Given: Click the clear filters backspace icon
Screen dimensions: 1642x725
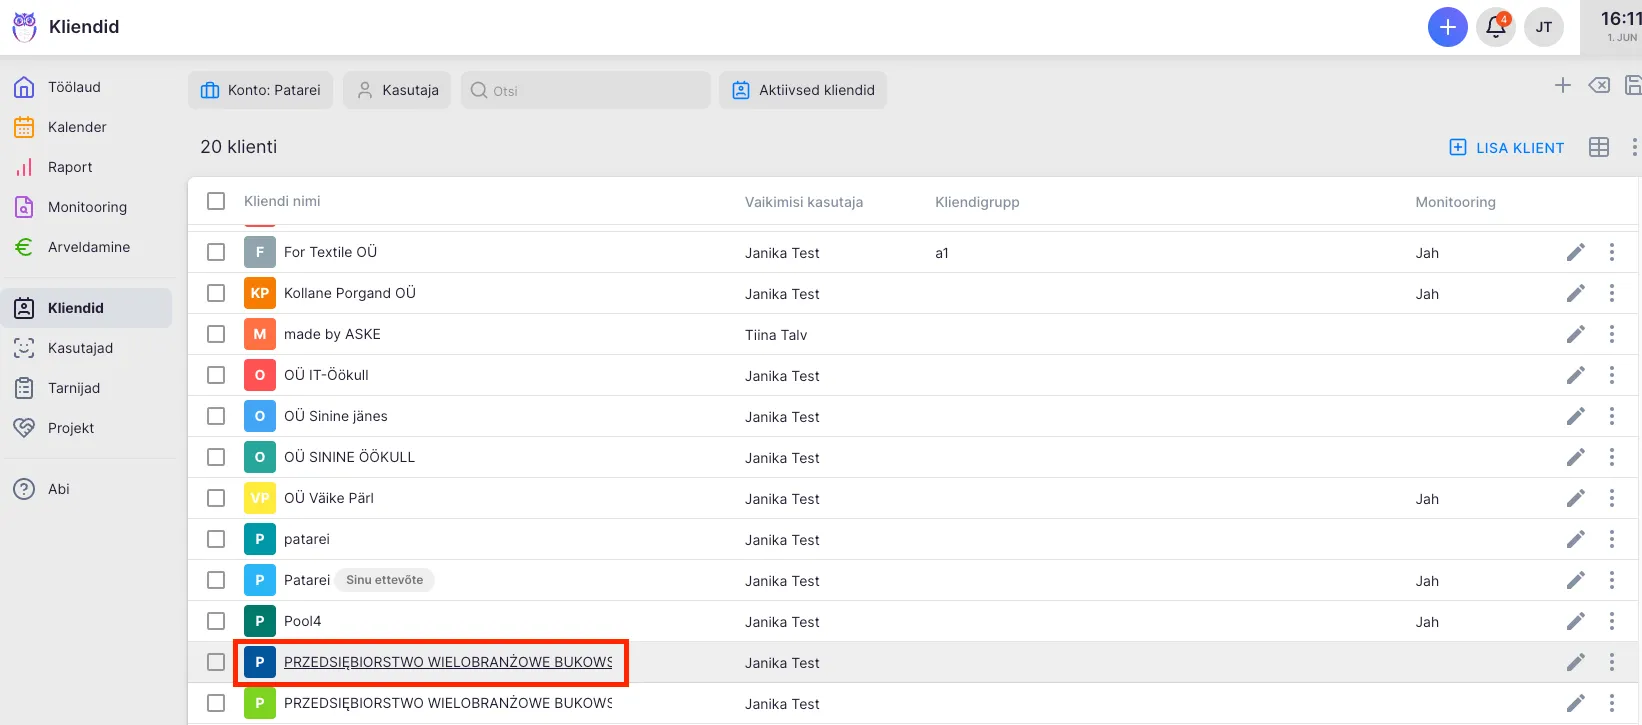Looking at the screenshot, I should pos(1599,86).
